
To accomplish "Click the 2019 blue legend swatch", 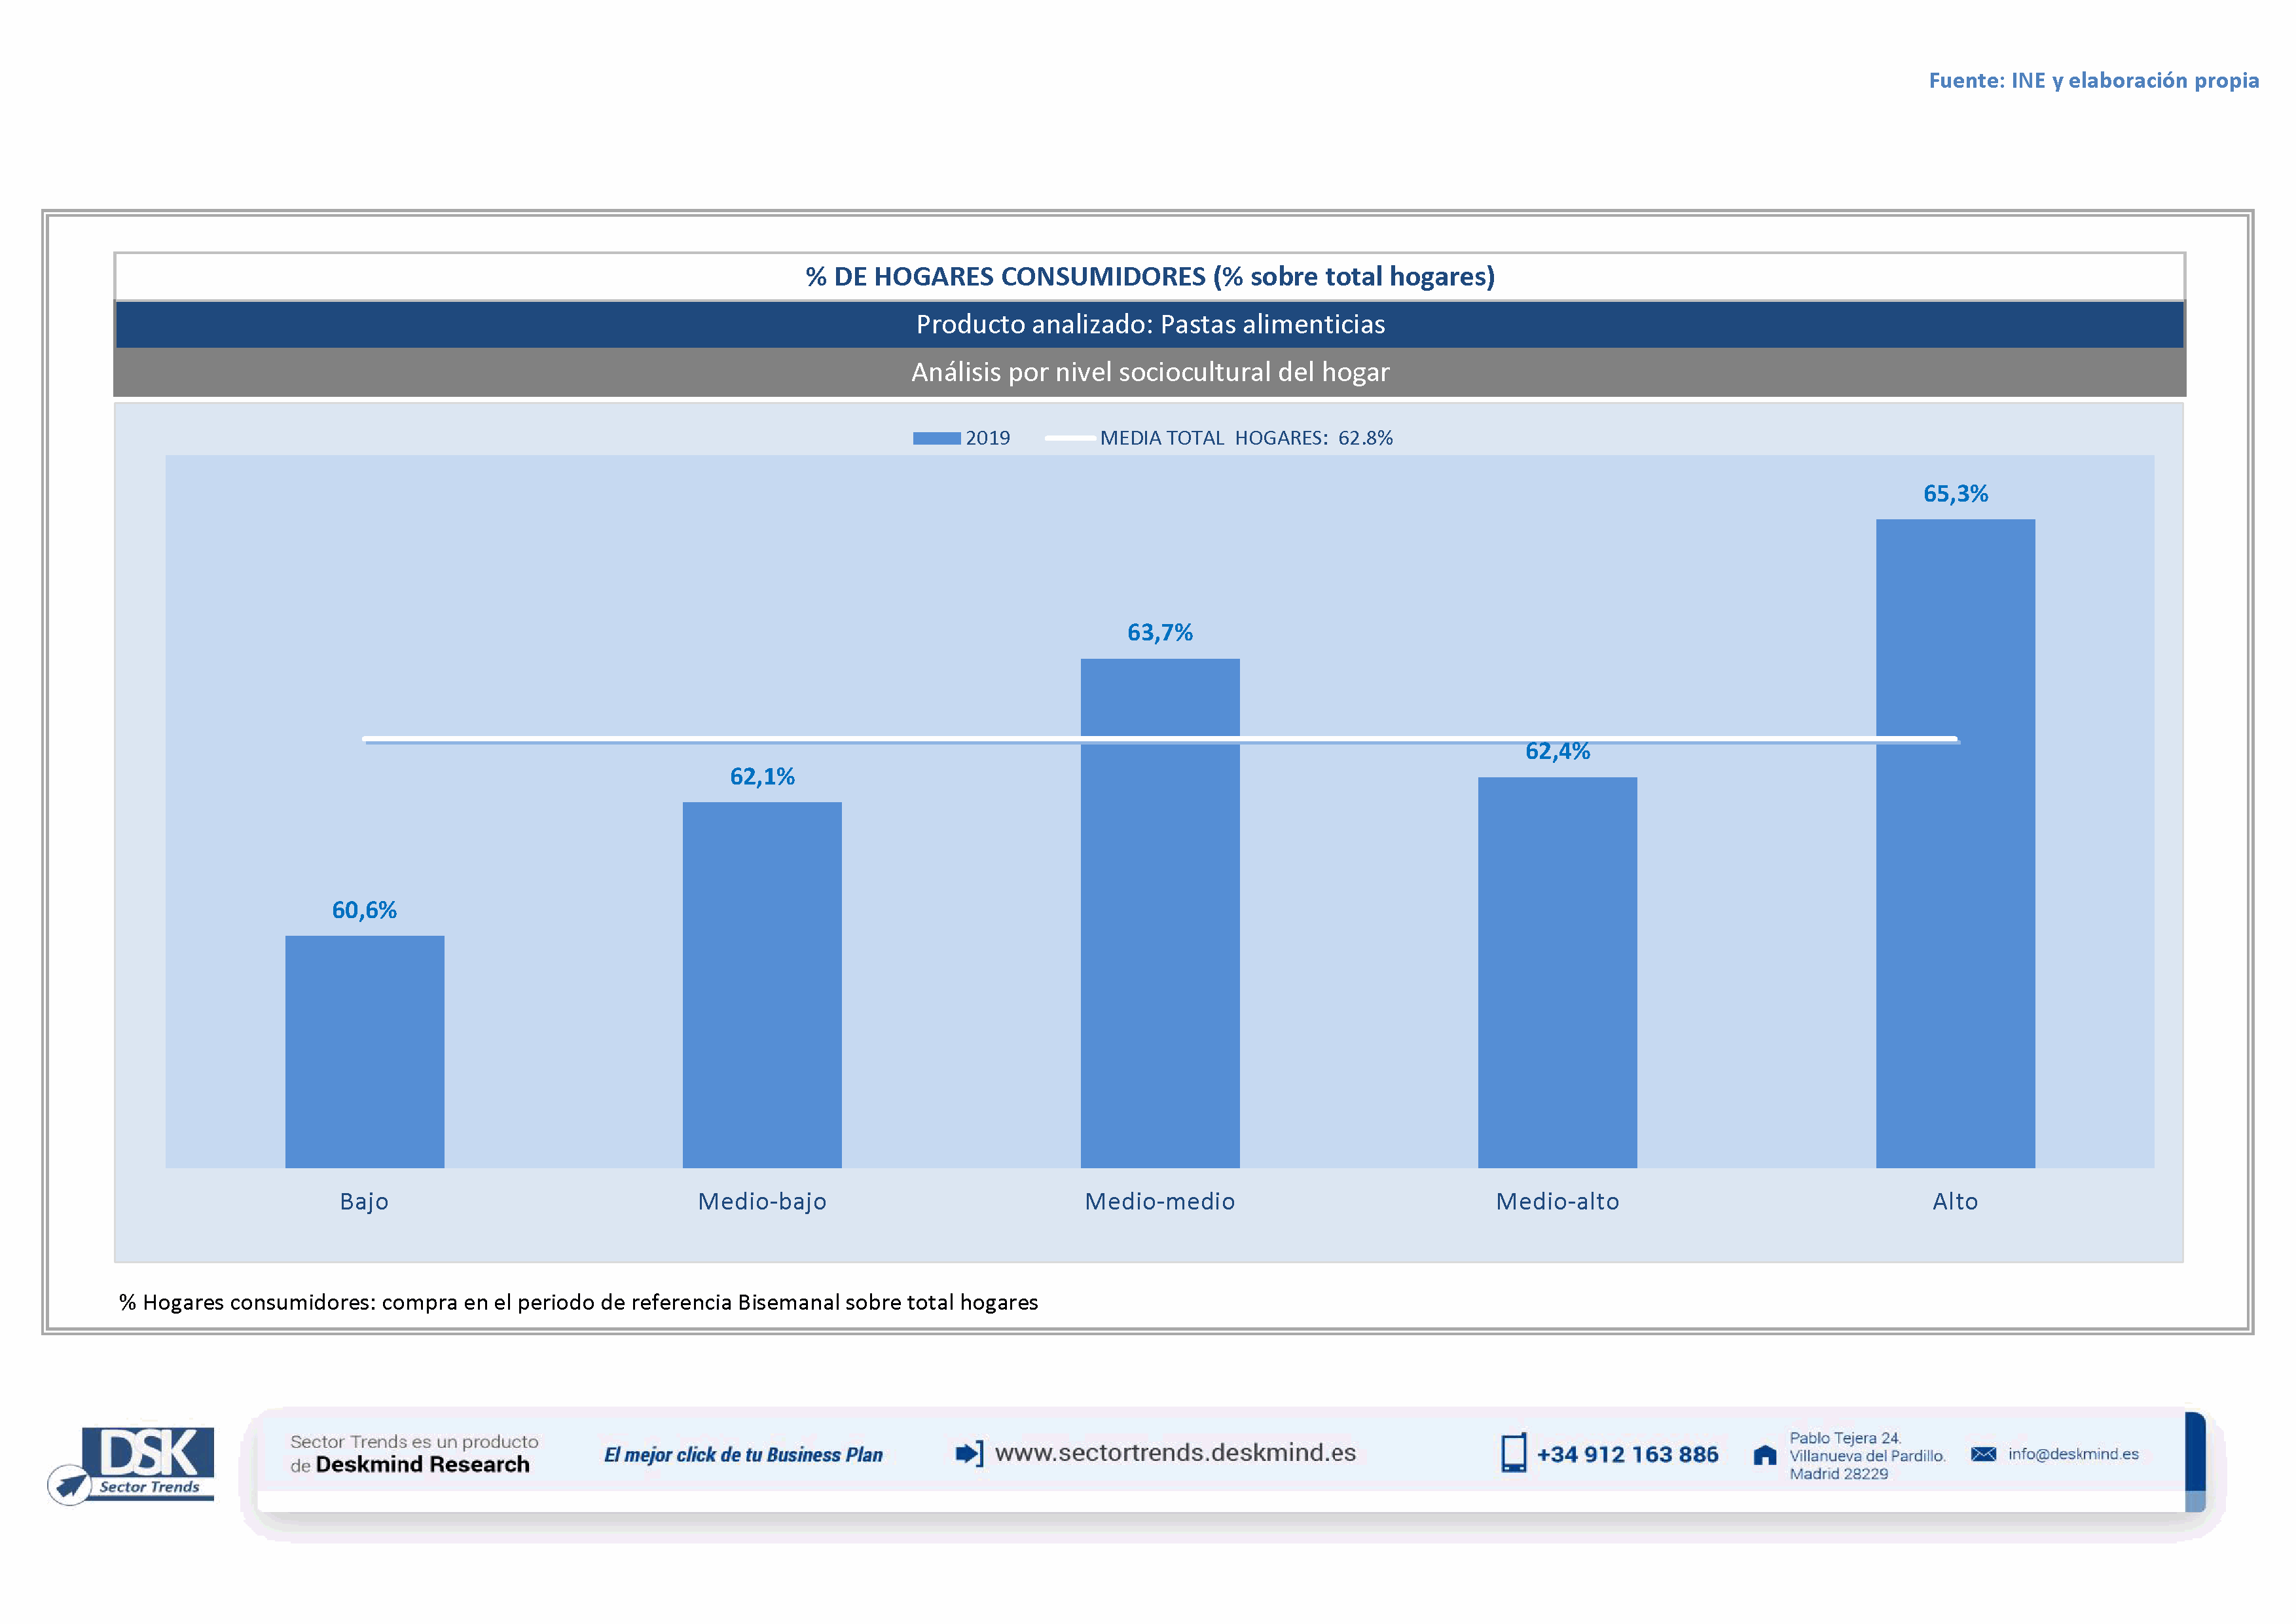I will [936, 438].
